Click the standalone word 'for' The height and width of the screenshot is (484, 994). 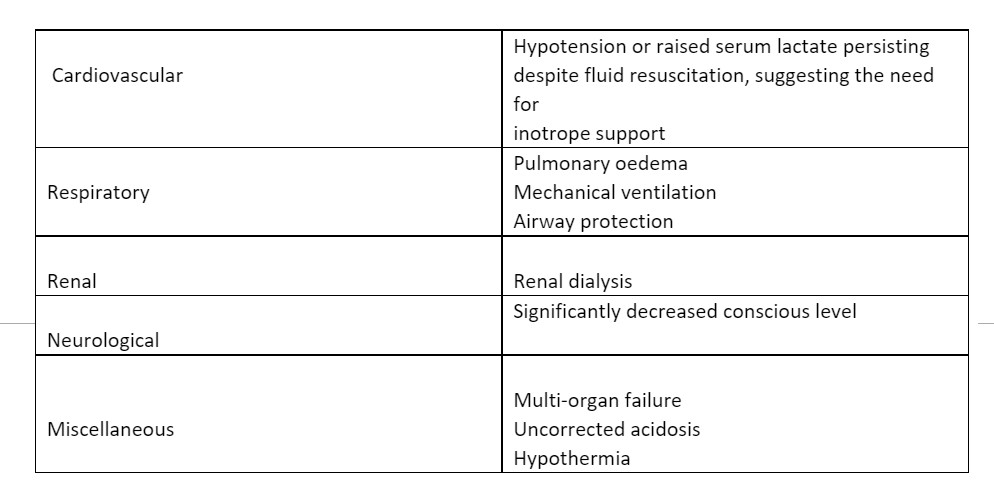click(526, 104)
